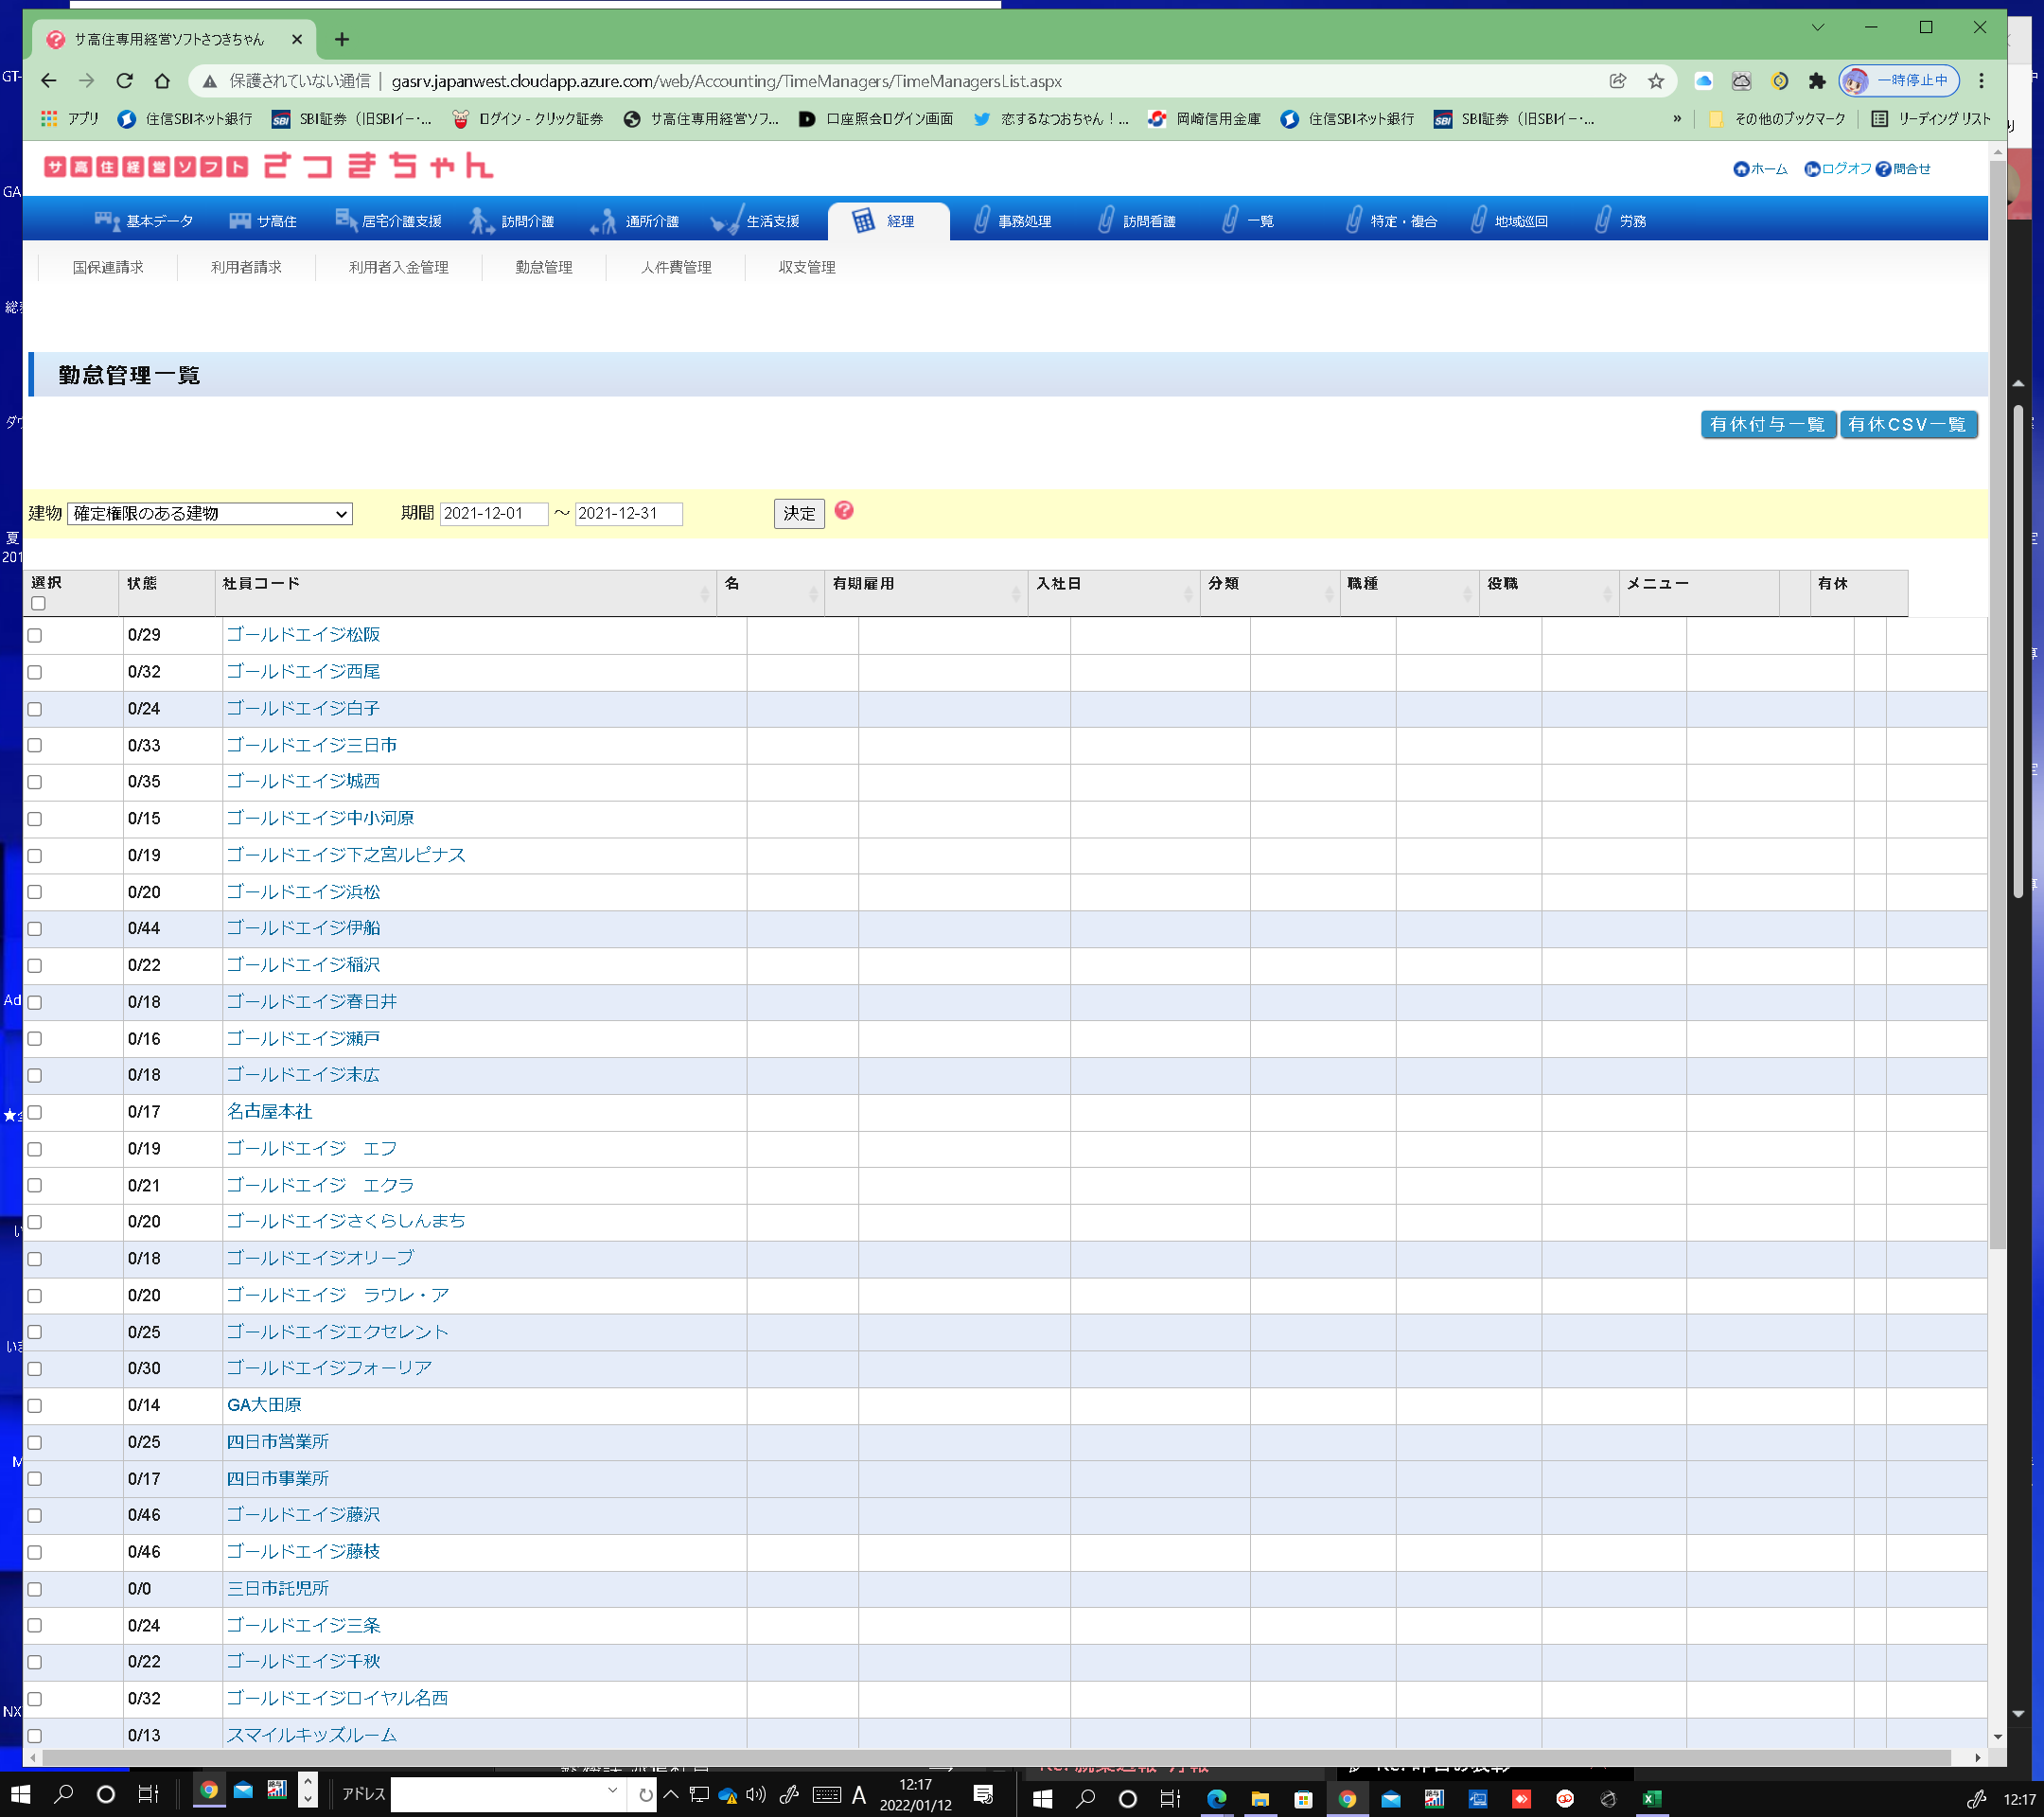This screenshot has width=2044, height=1817.
Task: Open the Chrome extensions puzzle icon
Action: coord(1817,81)
